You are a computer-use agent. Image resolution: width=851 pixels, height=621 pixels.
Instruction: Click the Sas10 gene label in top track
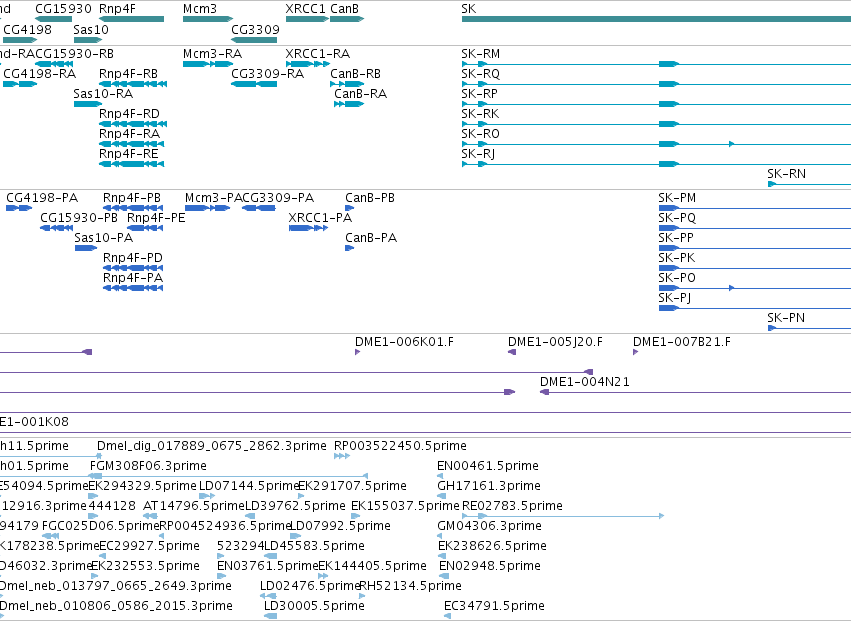click(91, 29)
